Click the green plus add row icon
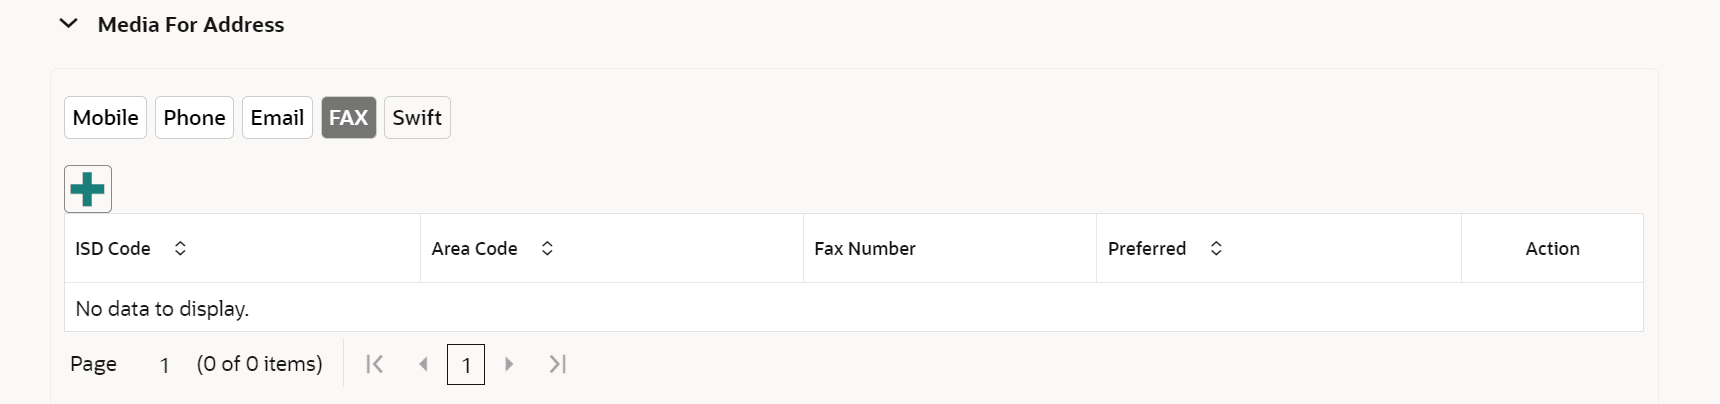Screen dimensions: 1720x404 pos(88,189)
